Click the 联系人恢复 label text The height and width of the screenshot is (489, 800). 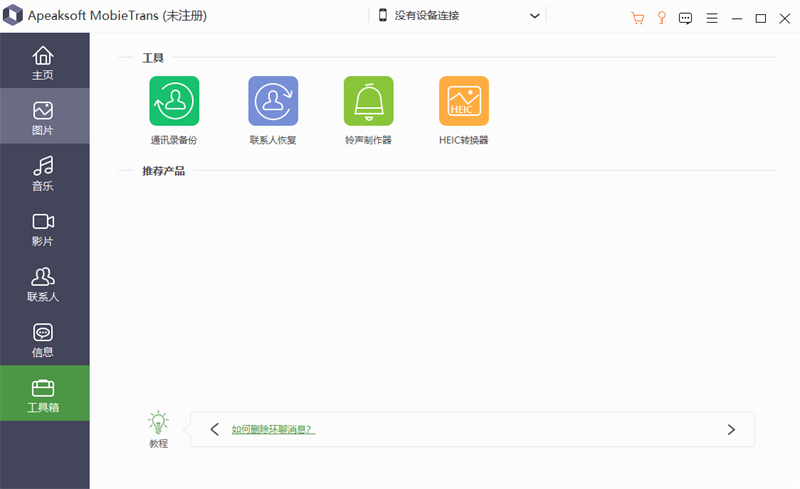point(273,140)
